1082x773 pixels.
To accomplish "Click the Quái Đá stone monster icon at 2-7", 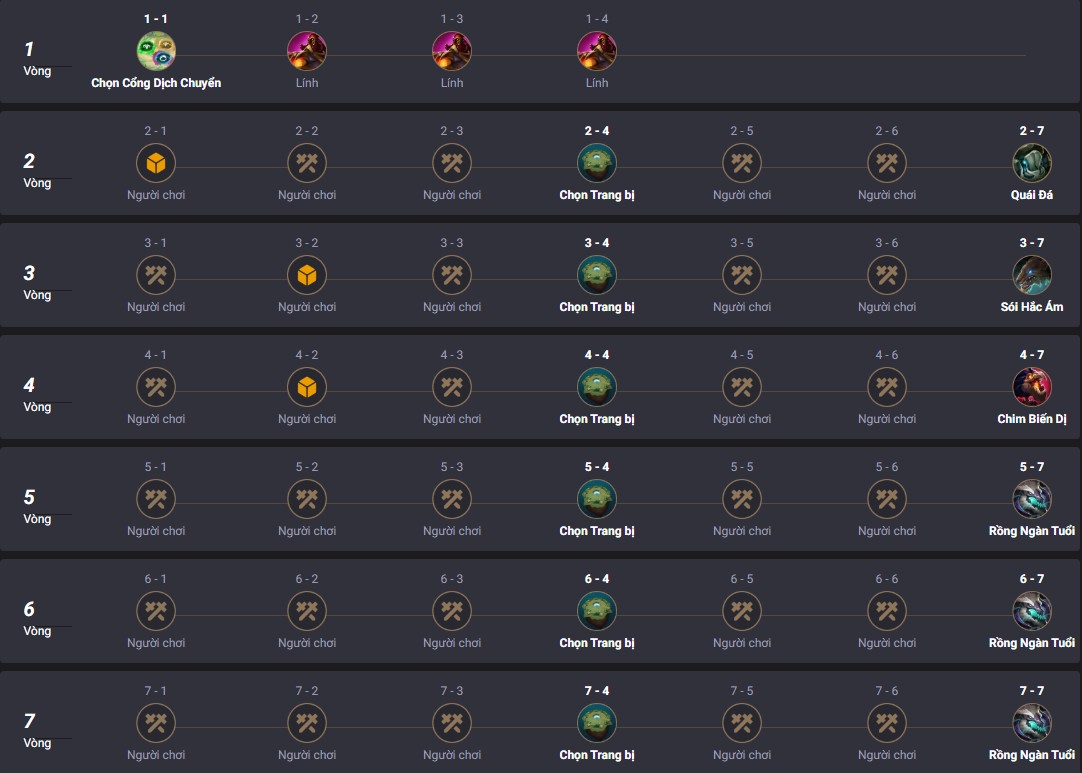I will coord(1032,164).
